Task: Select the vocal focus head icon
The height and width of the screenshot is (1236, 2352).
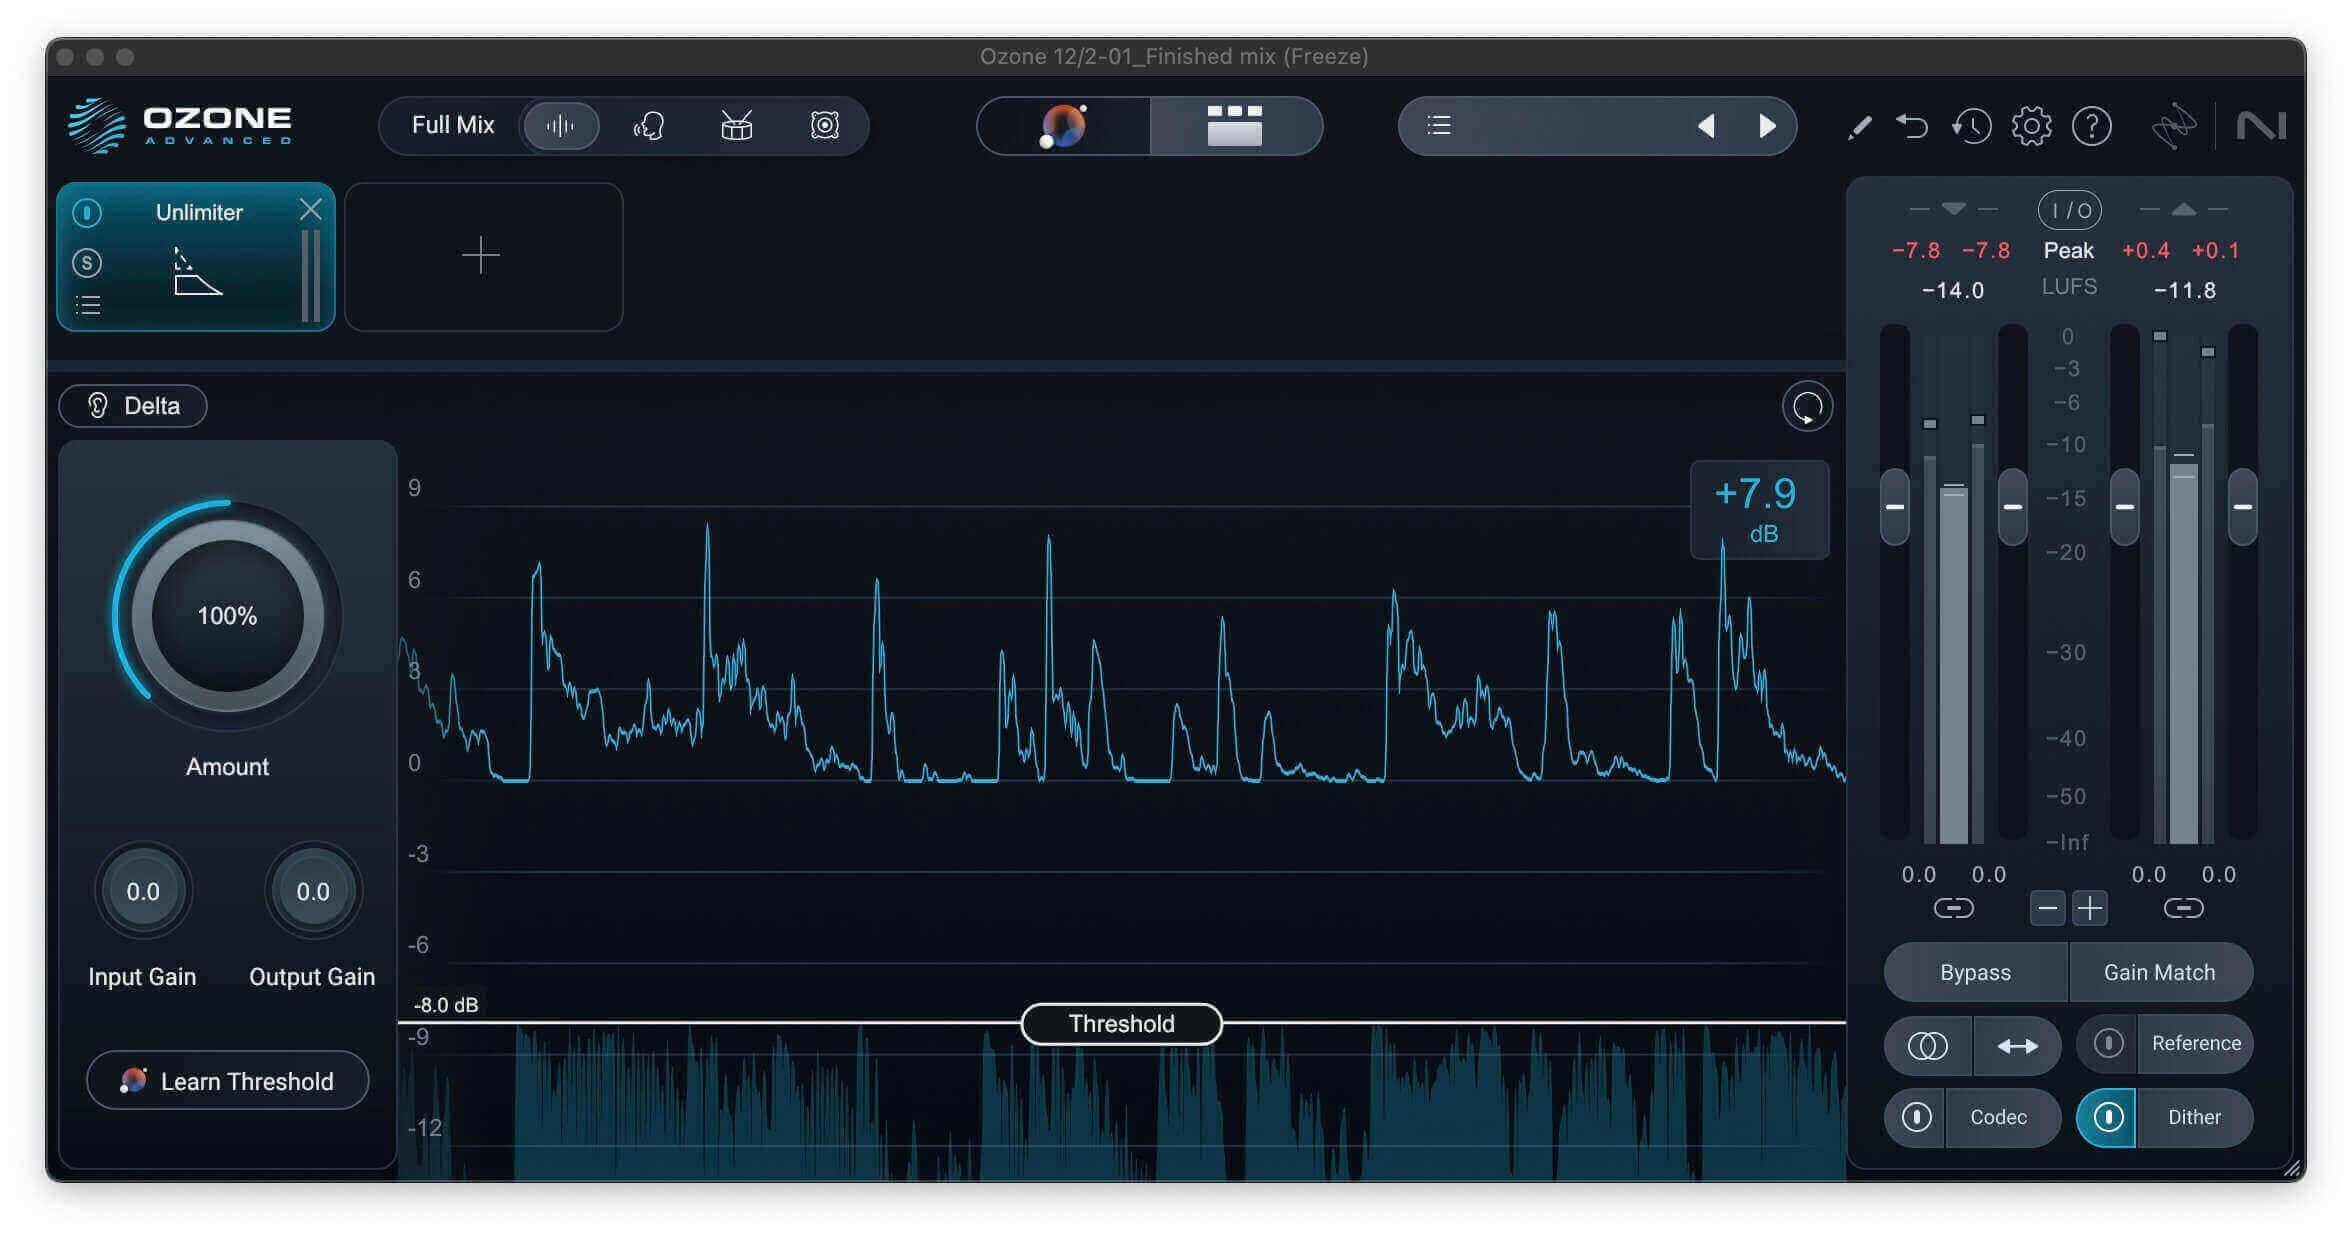Action: click(649, 126)
